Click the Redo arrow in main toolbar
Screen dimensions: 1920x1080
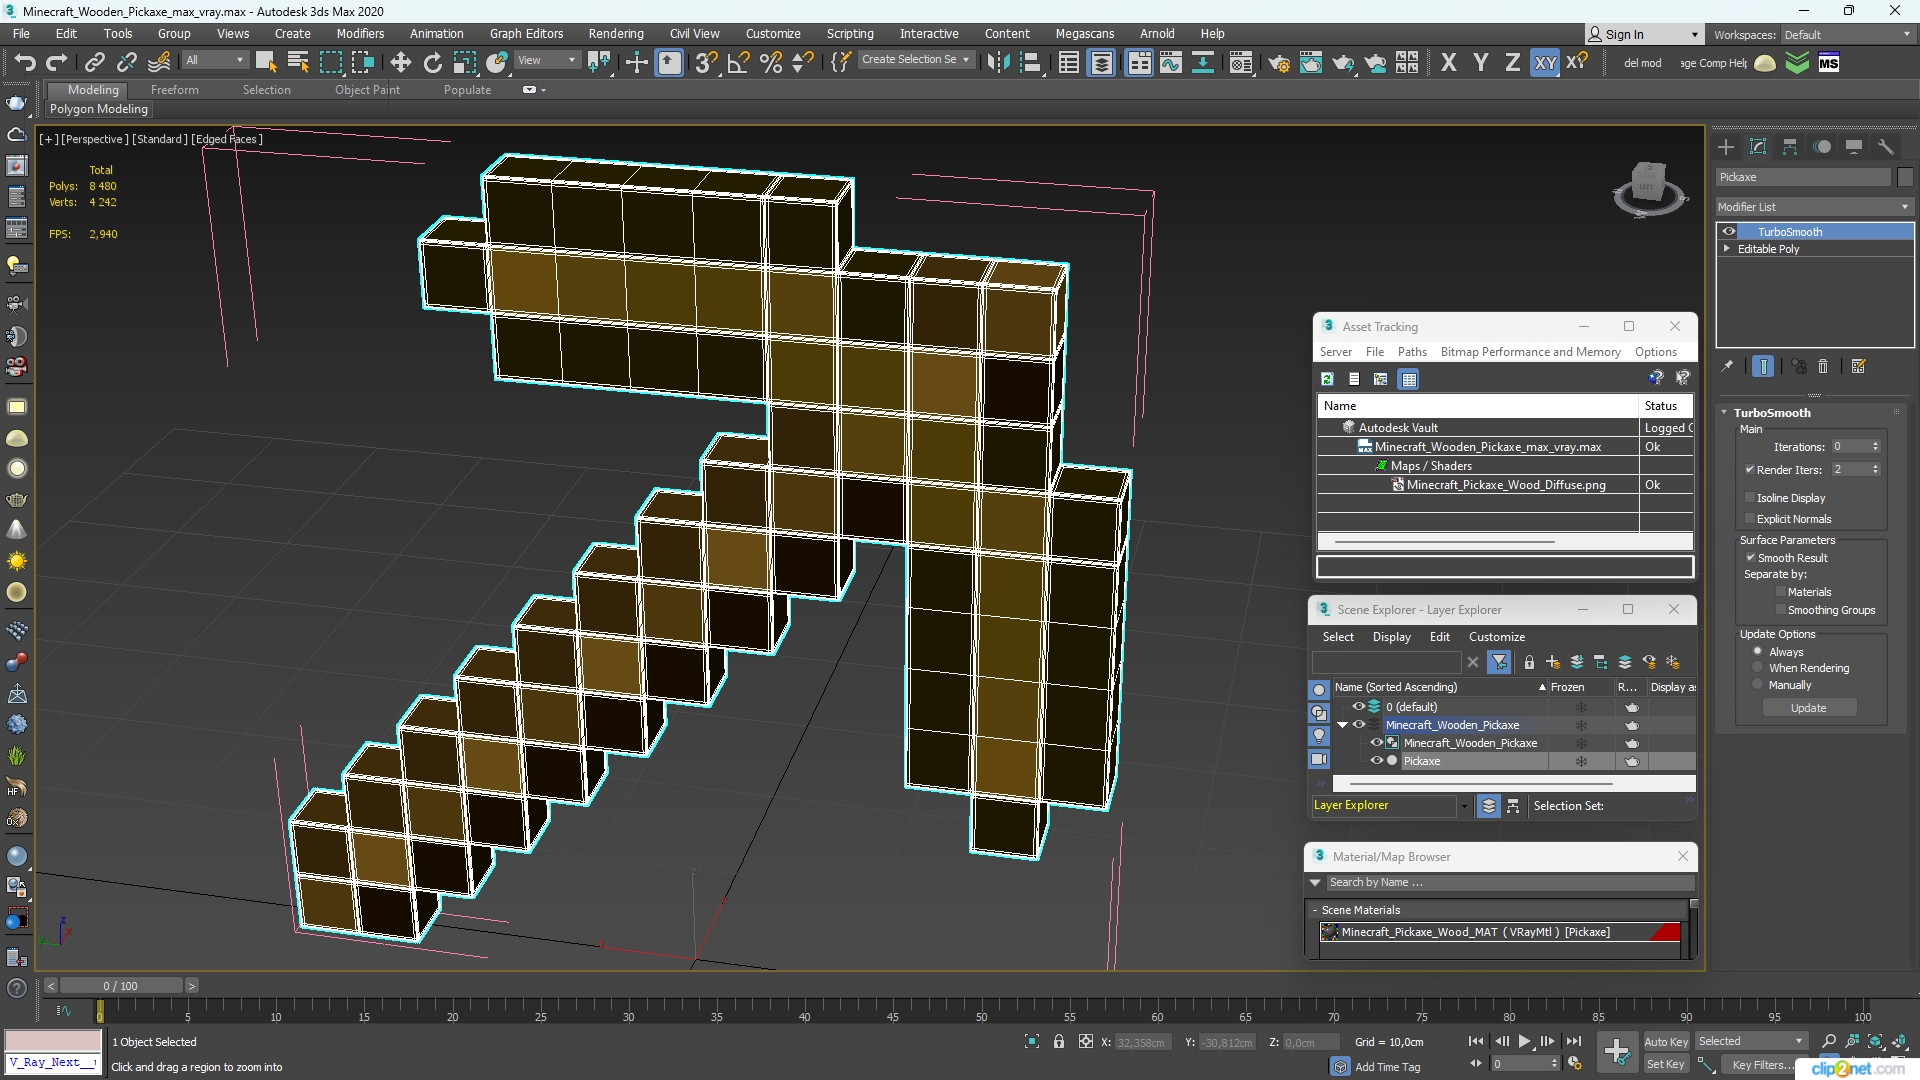(x=57, y=63)
